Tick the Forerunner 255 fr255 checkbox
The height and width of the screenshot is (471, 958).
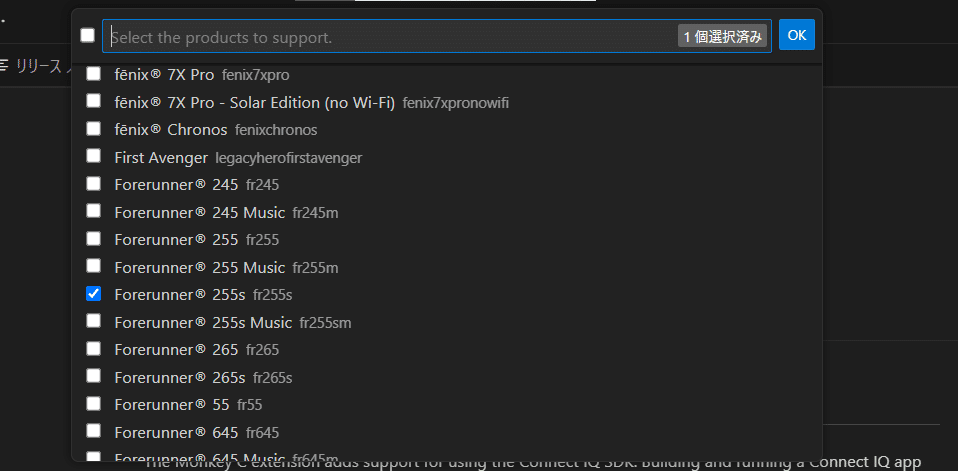pyautogui.click(x=93, y=238)
